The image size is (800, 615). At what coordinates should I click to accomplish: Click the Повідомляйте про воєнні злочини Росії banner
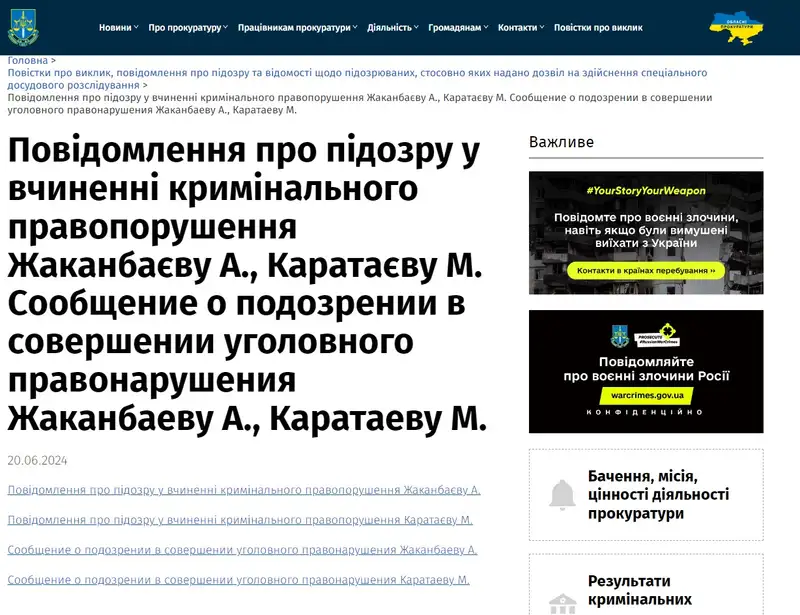(x=645, y=371)
